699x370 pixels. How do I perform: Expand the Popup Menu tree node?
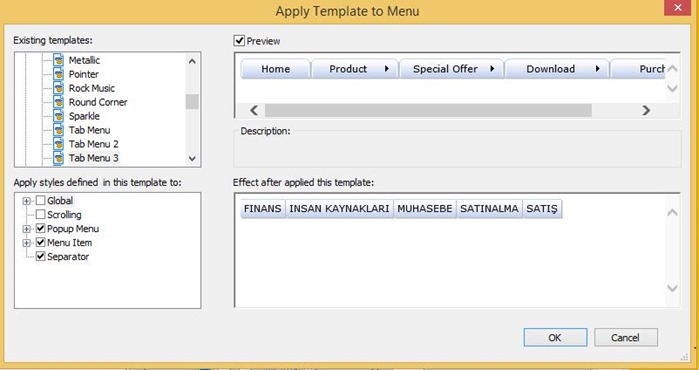27,229
